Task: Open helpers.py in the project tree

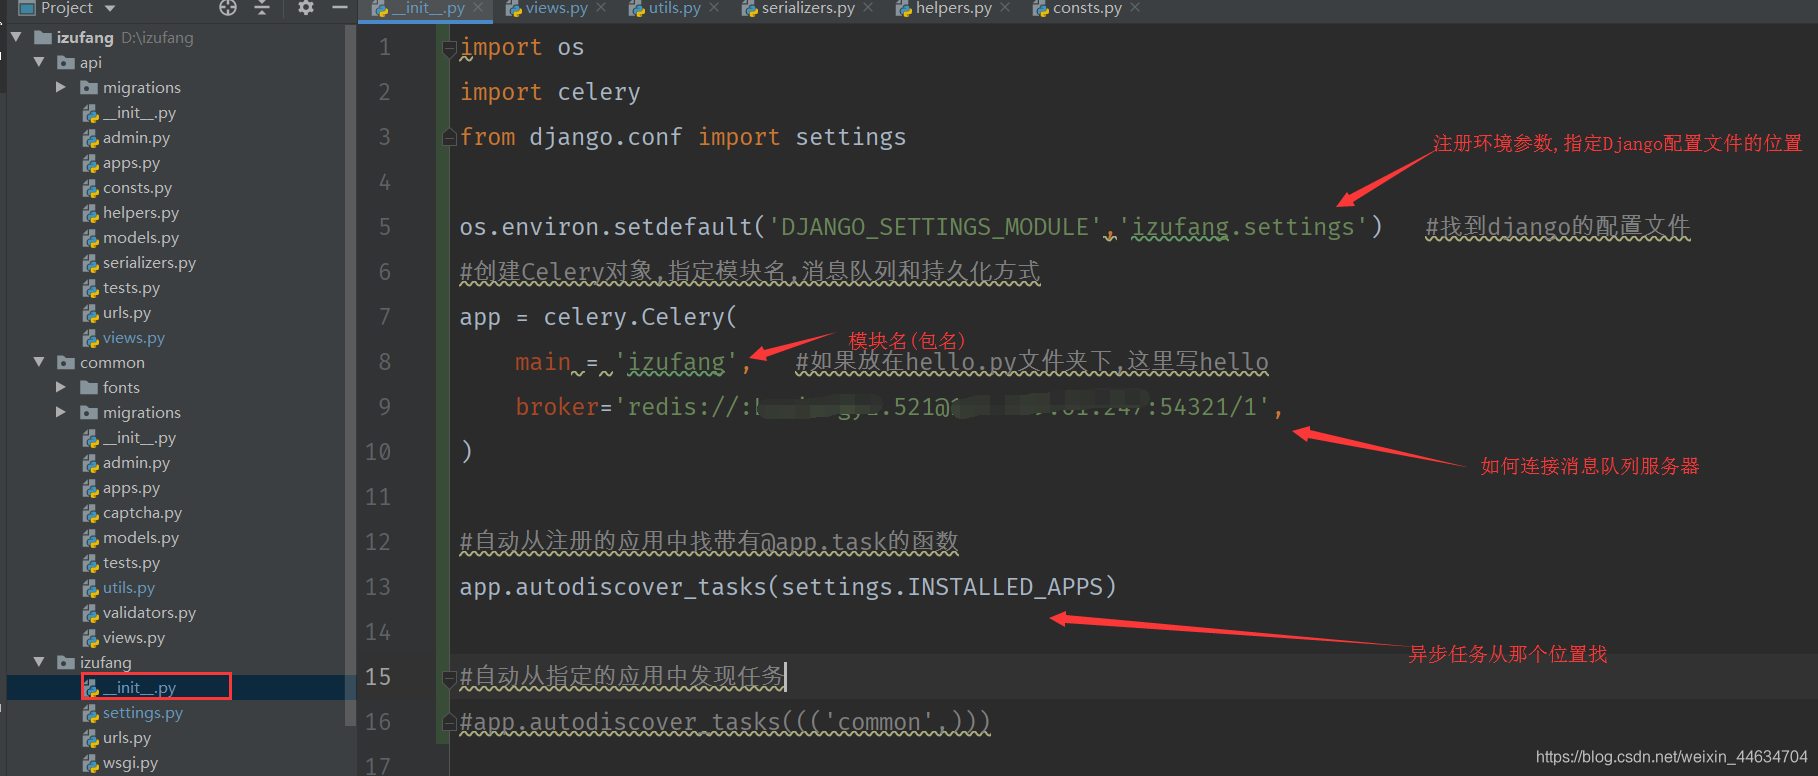Action: click(x=141, y=212)
